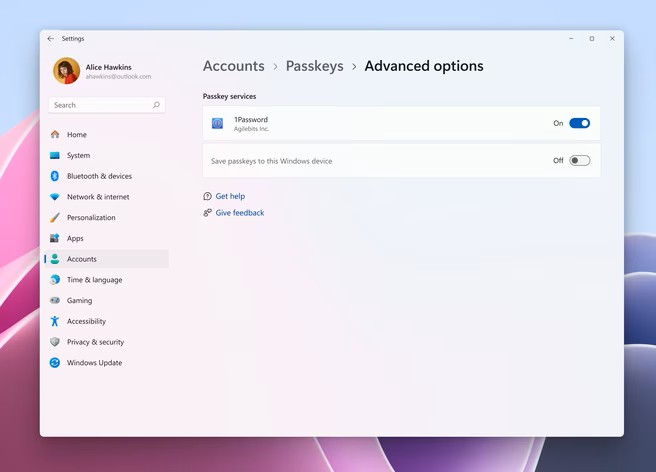The image size is (656, 472).
Task: Open Gaming settings from sidebar
Action: click(x=79, y=301)
